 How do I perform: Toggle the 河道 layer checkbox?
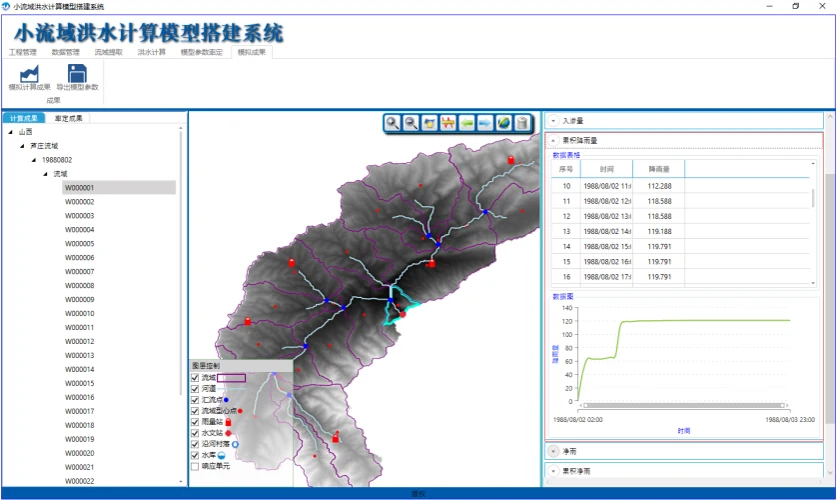tap(195, 388)
